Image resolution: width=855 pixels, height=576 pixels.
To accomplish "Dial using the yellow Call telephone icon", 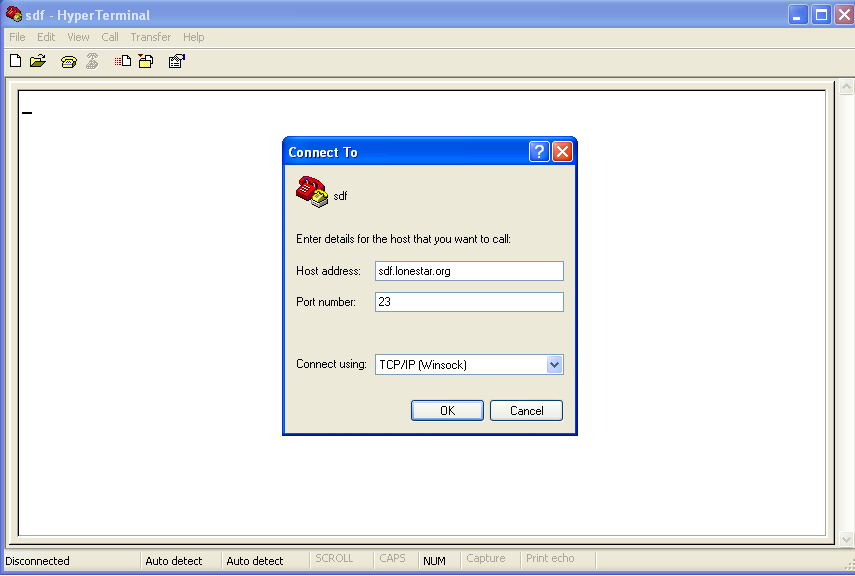I will pos(67,60).
